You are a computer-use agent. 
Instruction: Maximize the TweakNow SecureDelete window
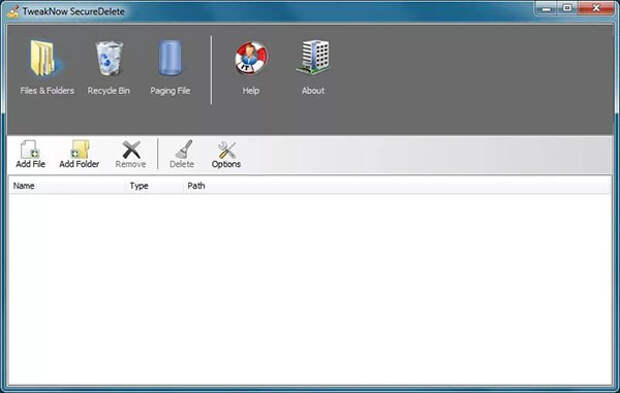click(x=567, y=8)
